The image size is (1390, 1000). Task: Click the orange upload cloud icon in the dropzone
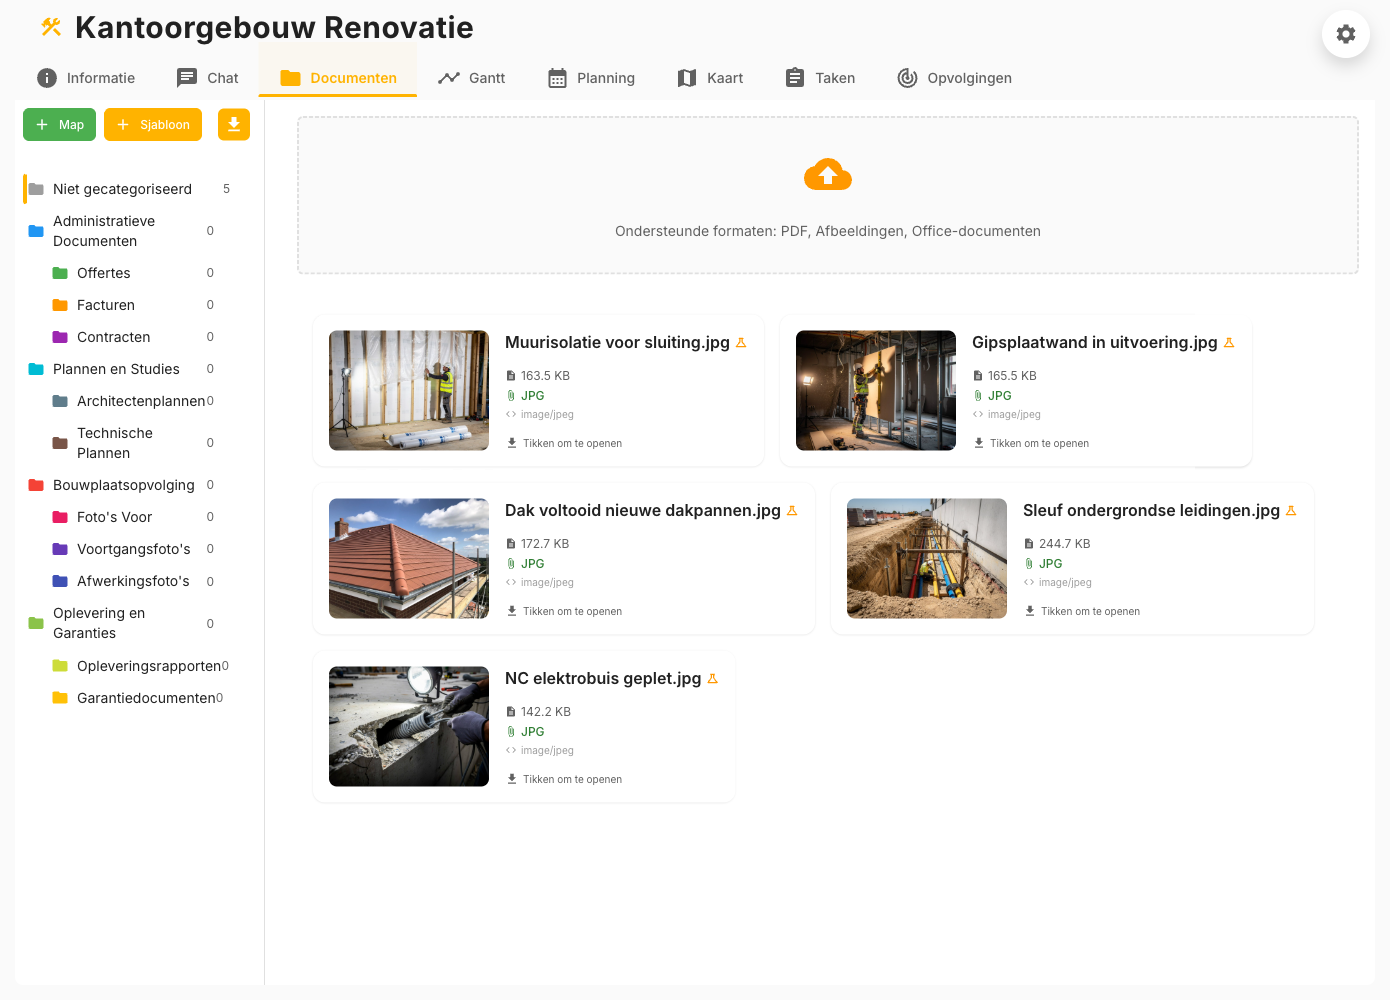tap(827, 174)
